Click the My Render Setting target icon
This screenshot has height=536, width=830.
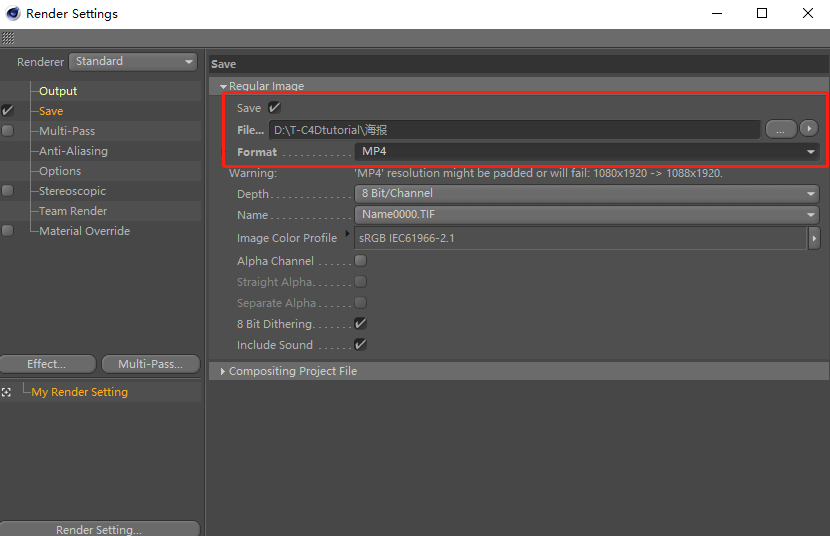pyautogui.click(x=8, y=392)
